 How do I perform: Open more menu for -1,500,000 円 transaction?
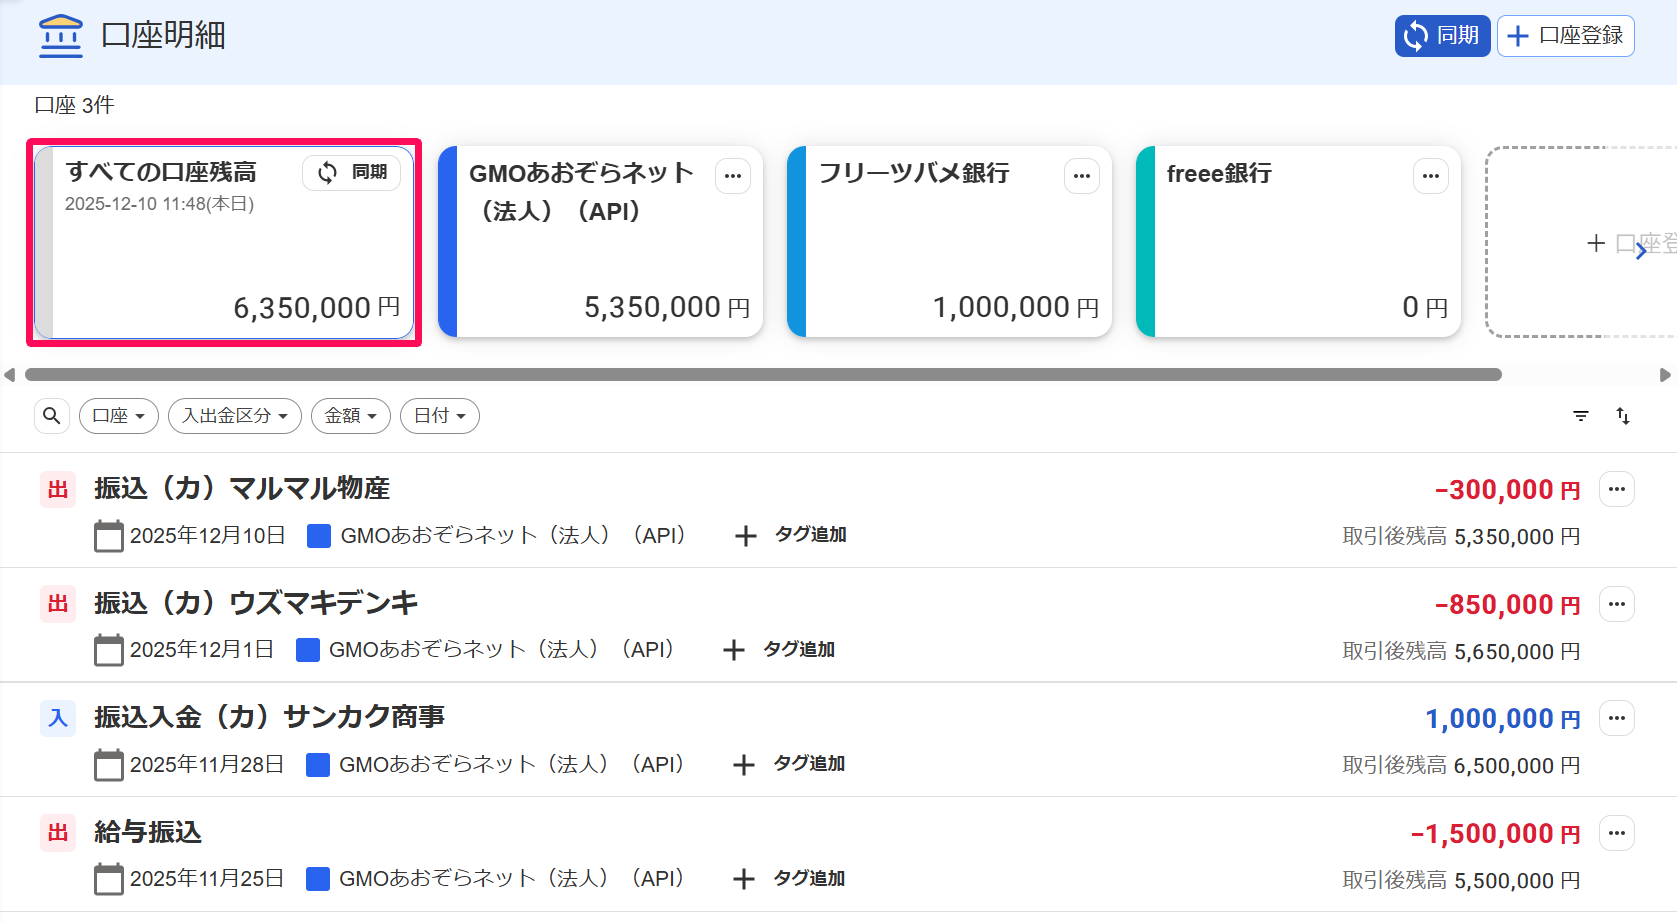tap(1617, 833)
